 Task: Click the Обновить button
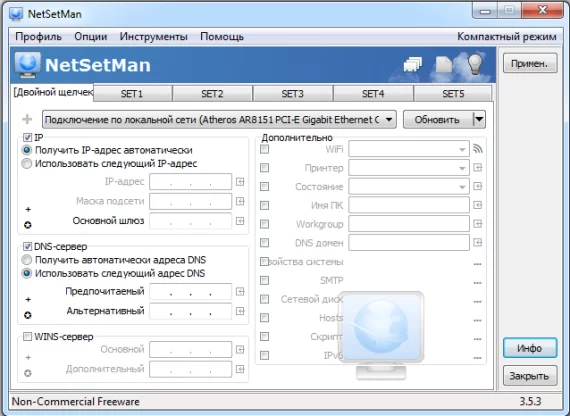(x=437, y=120)
